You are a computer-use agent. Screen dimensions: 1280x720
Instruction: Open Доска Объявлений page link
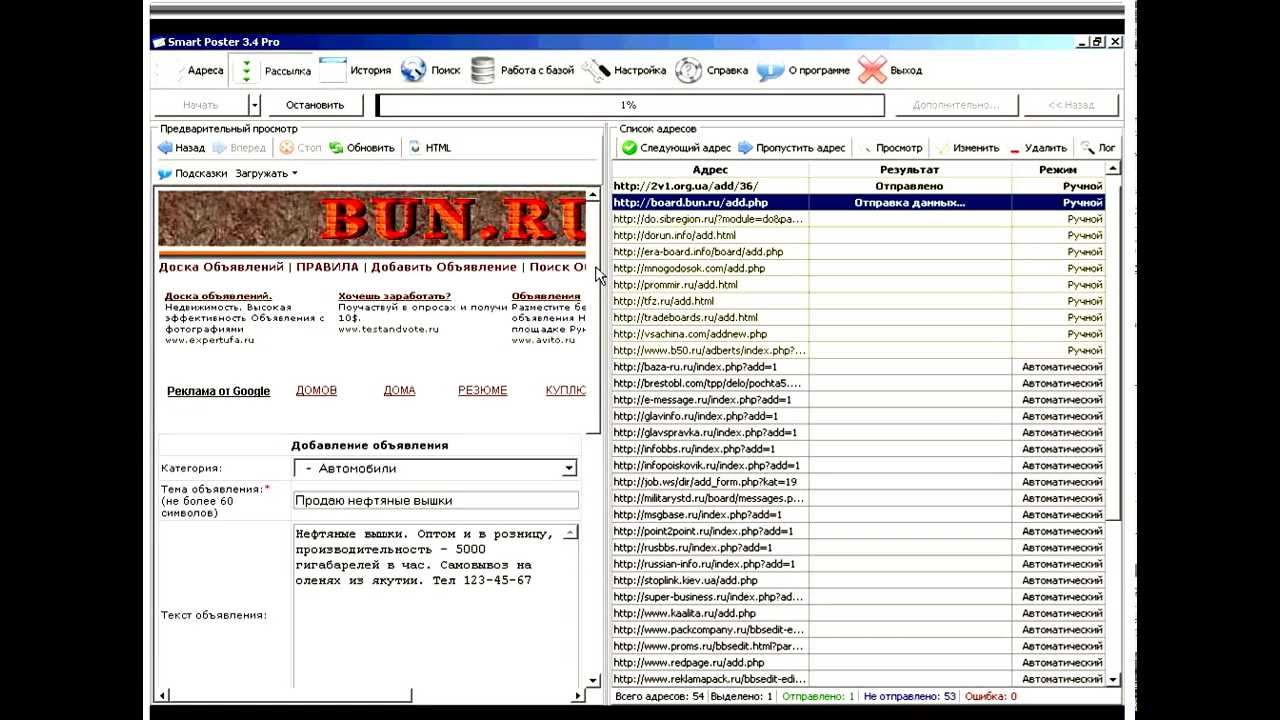[x=221, y=267]
